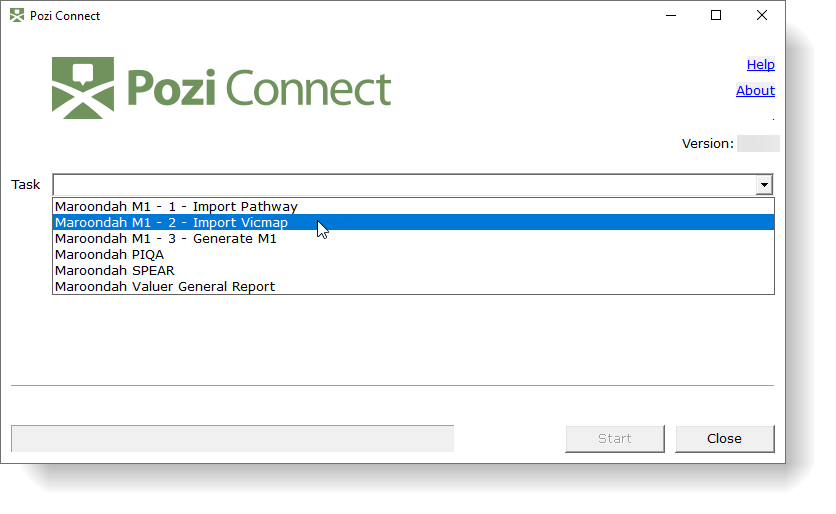Click the Pozi Connect title bar icon
This screenshot has width=836, height=514.
(x=16, y=16)
